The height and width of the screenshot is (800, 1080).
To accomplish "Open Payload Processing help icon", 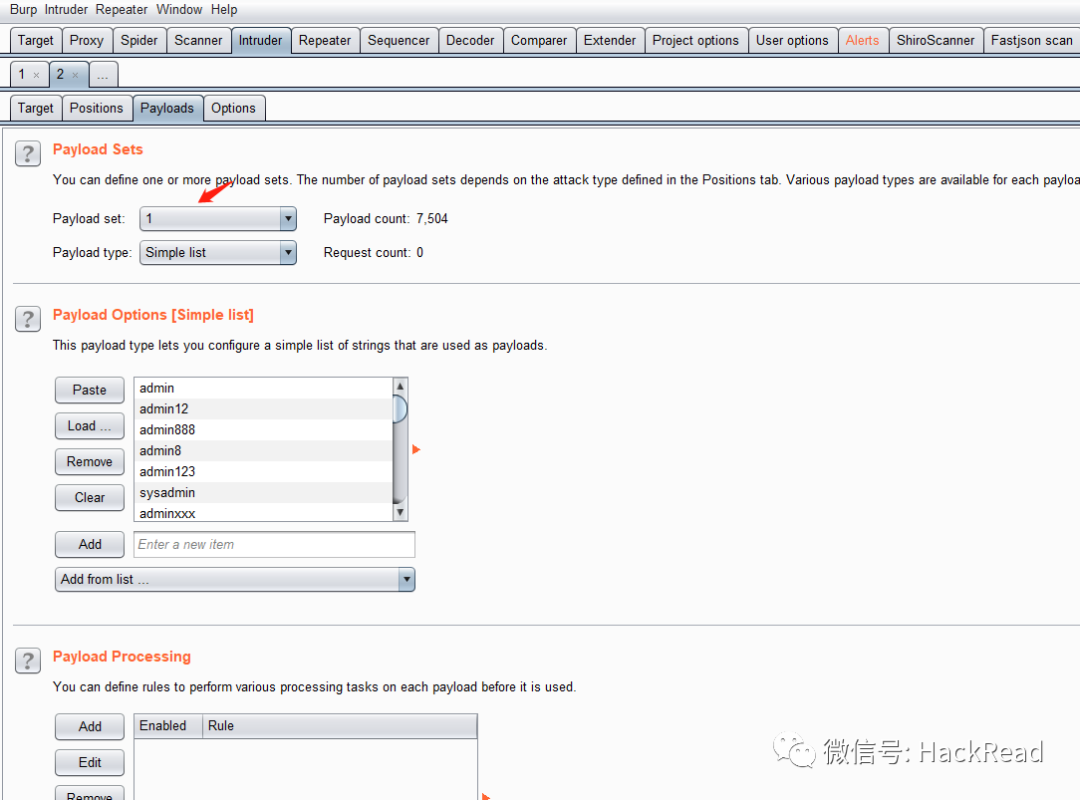I will (28, 661).
